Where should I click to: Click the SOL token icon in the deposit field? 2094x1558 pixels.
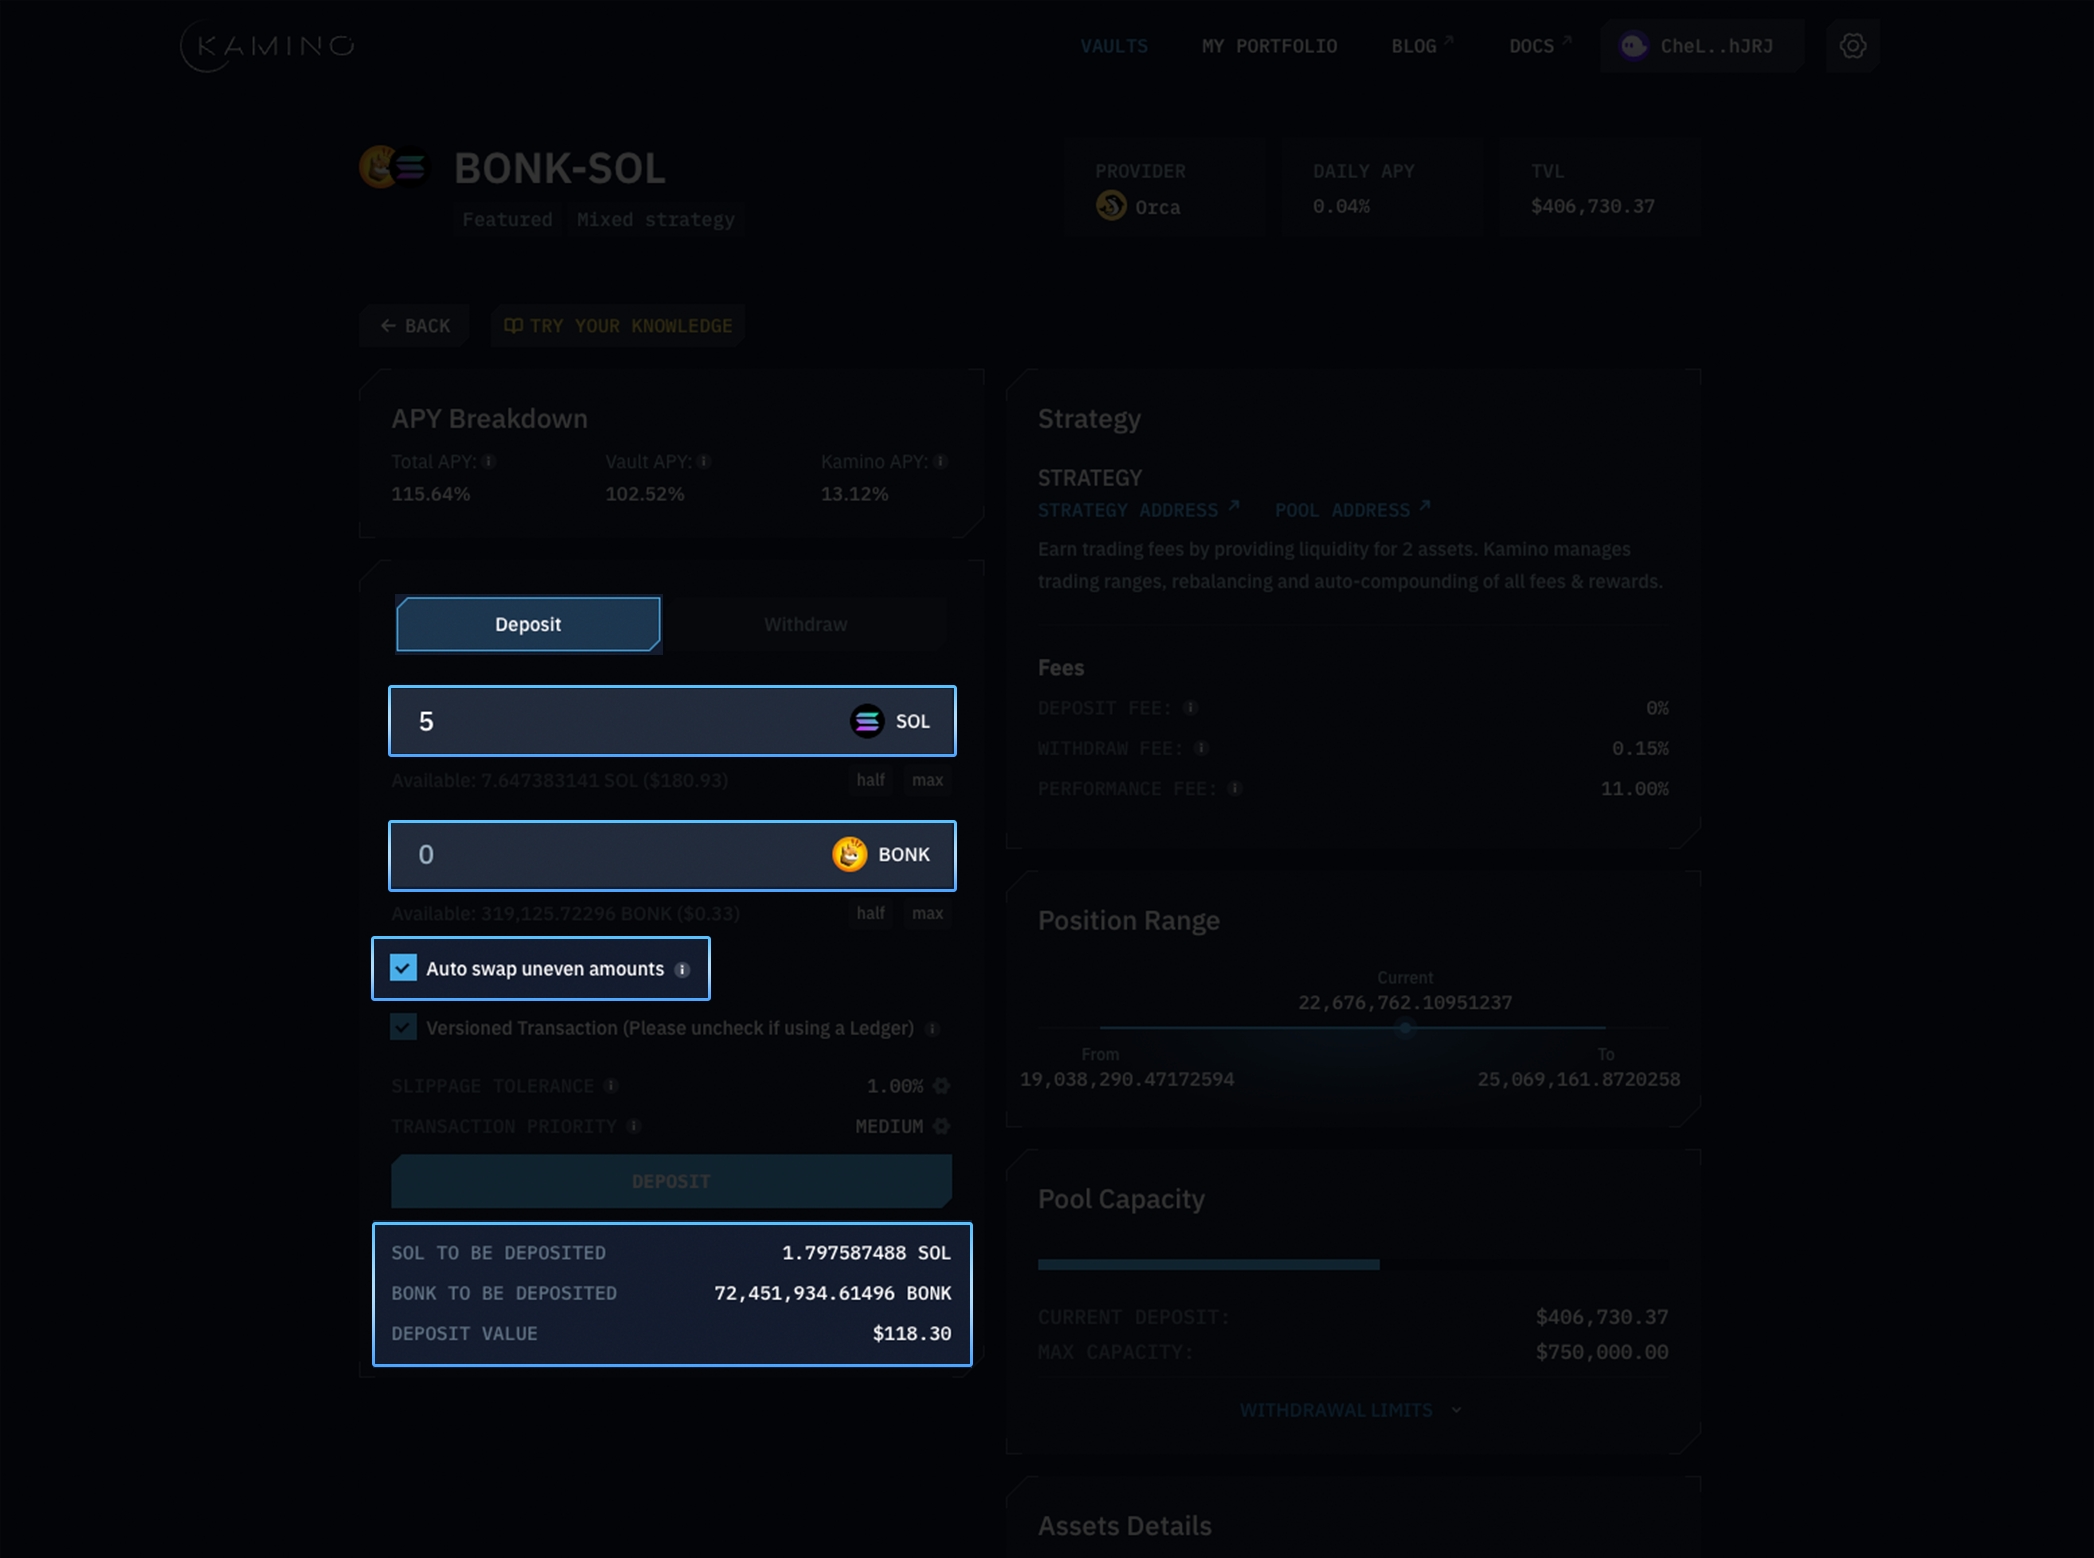pos(866,720)
